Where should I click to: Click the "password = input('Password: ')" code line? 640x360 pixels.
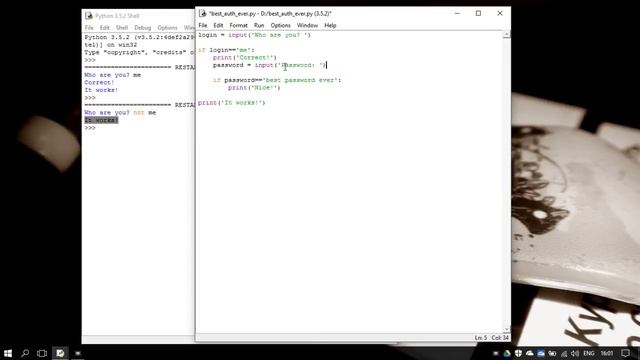point(269,65)
